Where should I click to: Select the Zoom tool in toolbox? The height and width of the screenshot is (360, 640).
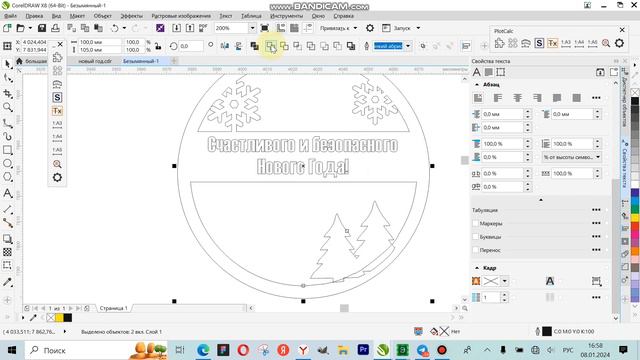point(7,107)
